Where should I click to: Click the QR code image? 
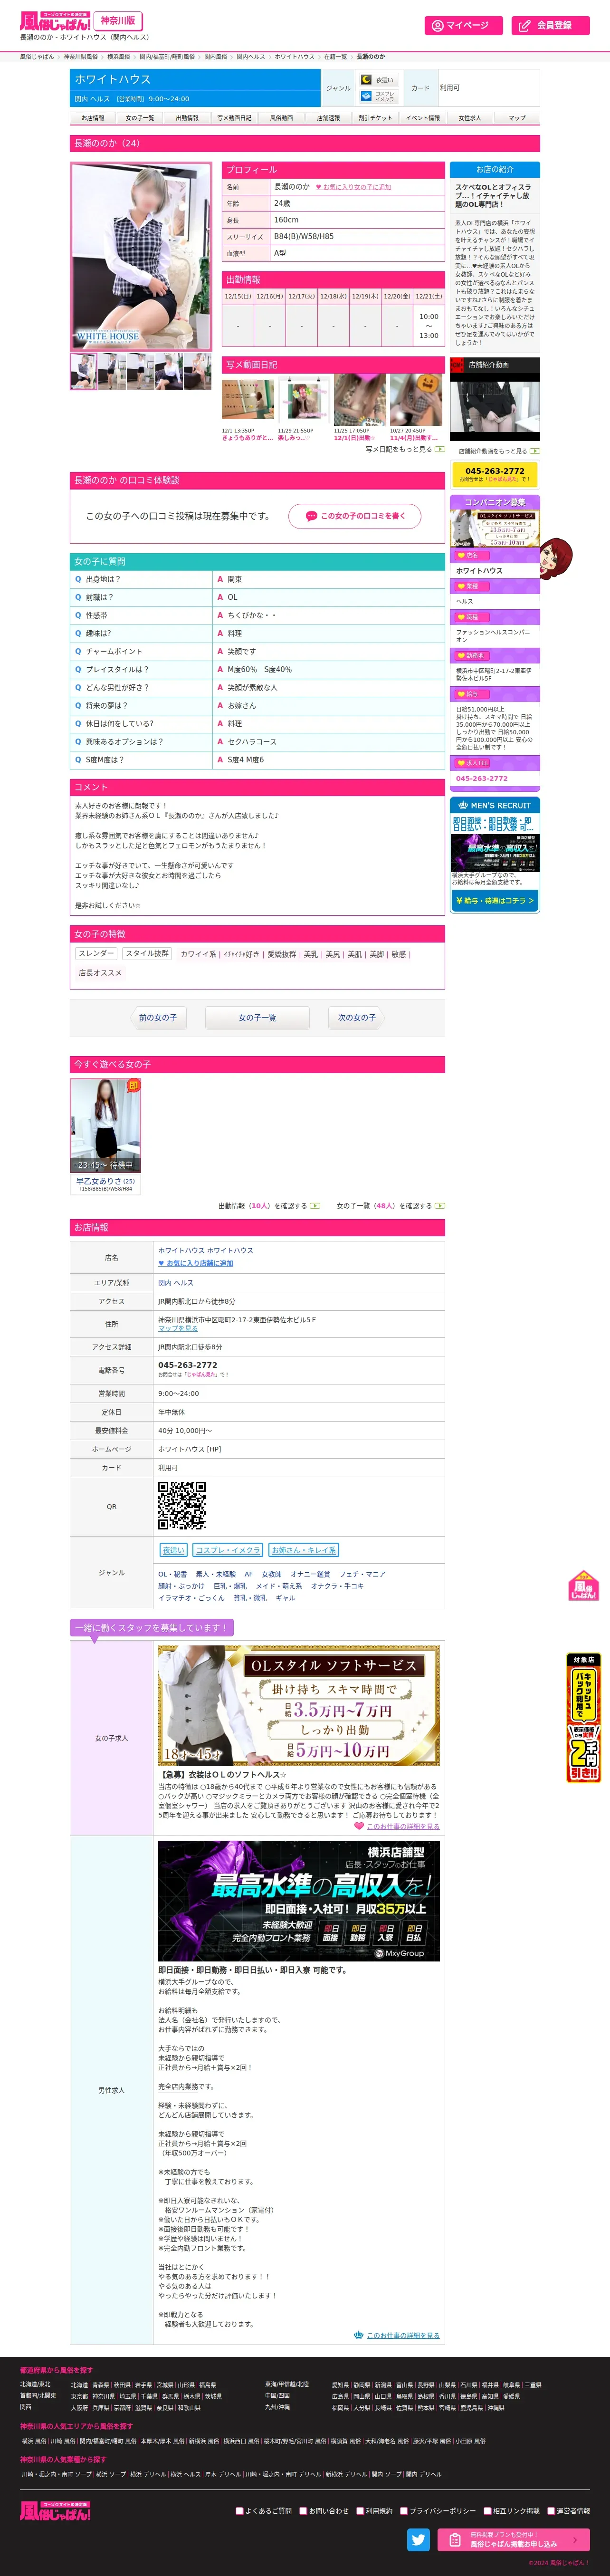pos(182,1506)
